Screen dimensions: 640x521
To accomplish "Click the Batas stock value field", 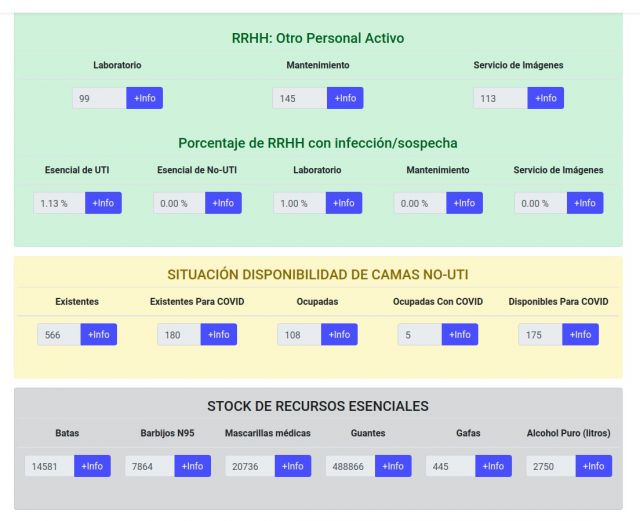I will [x=49, y=466].
